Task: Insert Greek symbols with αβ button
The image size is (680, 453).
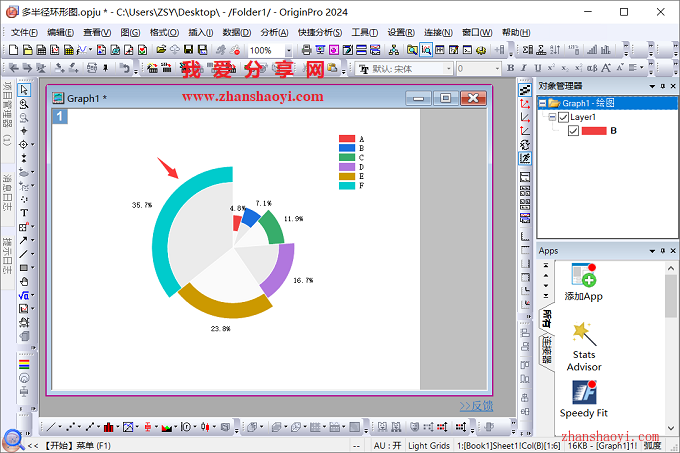Action: (x=592, y=68)
